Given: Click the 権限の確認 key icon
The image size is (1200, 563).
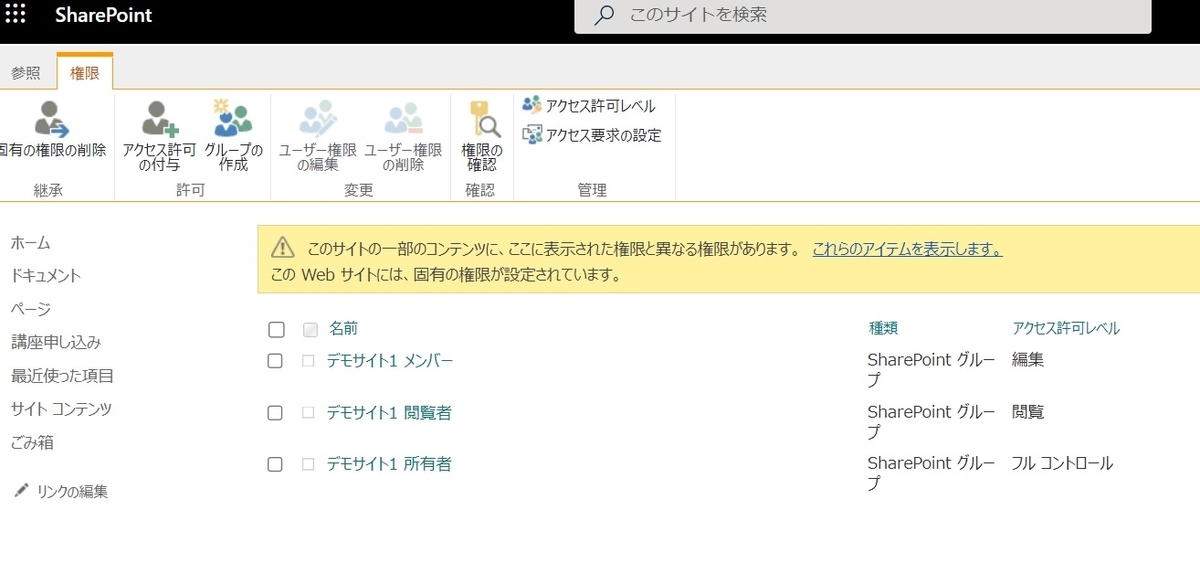Looking at the screenshot, I should pyautogui.click(x=484, y=118).
